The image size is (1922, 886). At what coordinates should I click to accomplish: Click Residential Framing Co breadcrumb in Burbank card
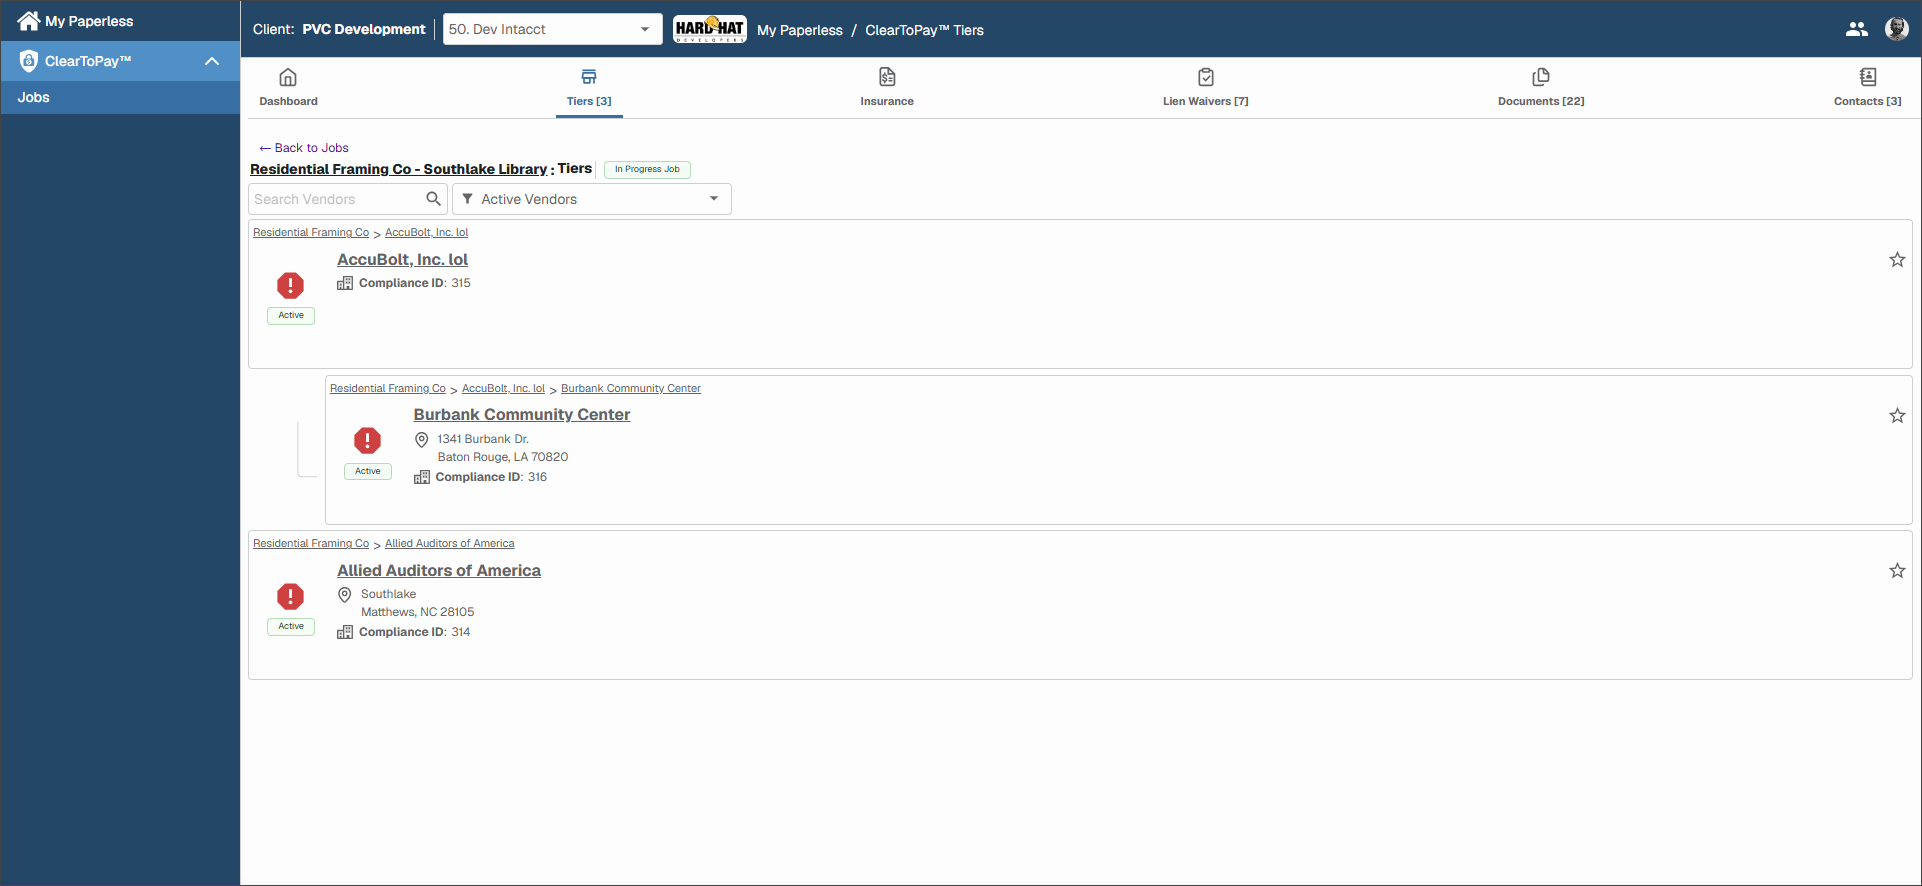coord(388,388)
